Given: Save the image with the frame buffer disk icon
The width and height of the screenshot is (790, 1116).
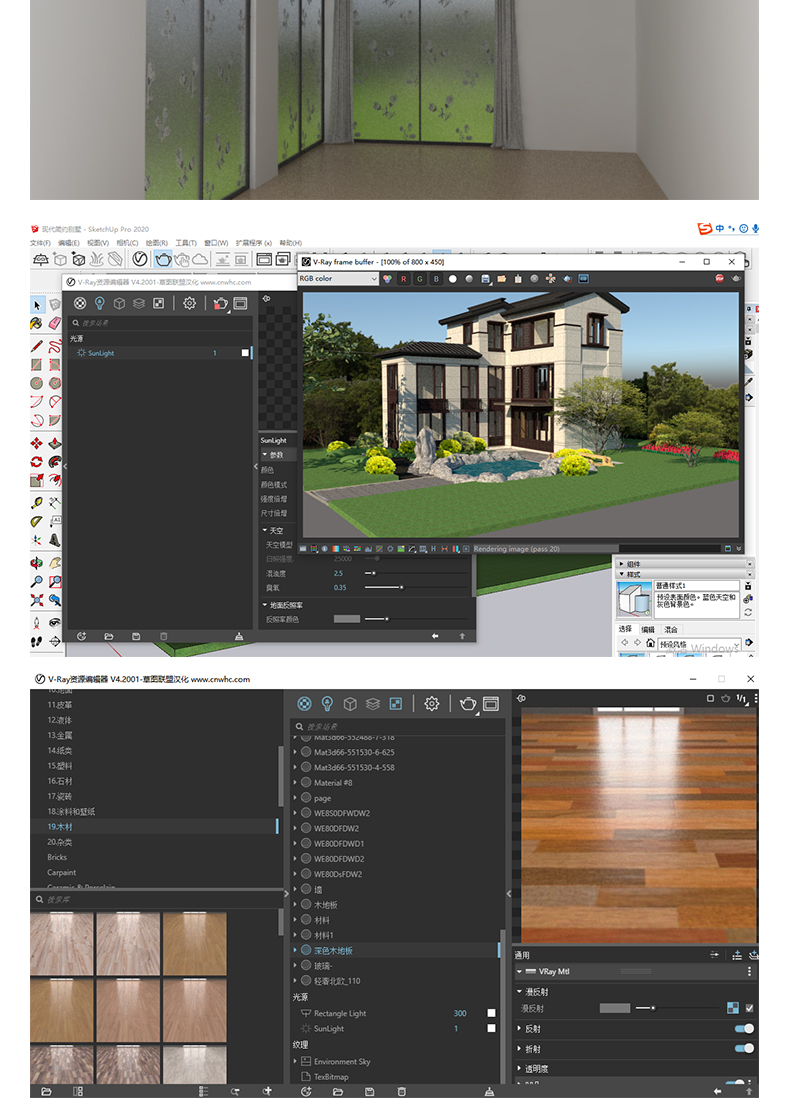Looking at the screenshot, I should [485, 279].
